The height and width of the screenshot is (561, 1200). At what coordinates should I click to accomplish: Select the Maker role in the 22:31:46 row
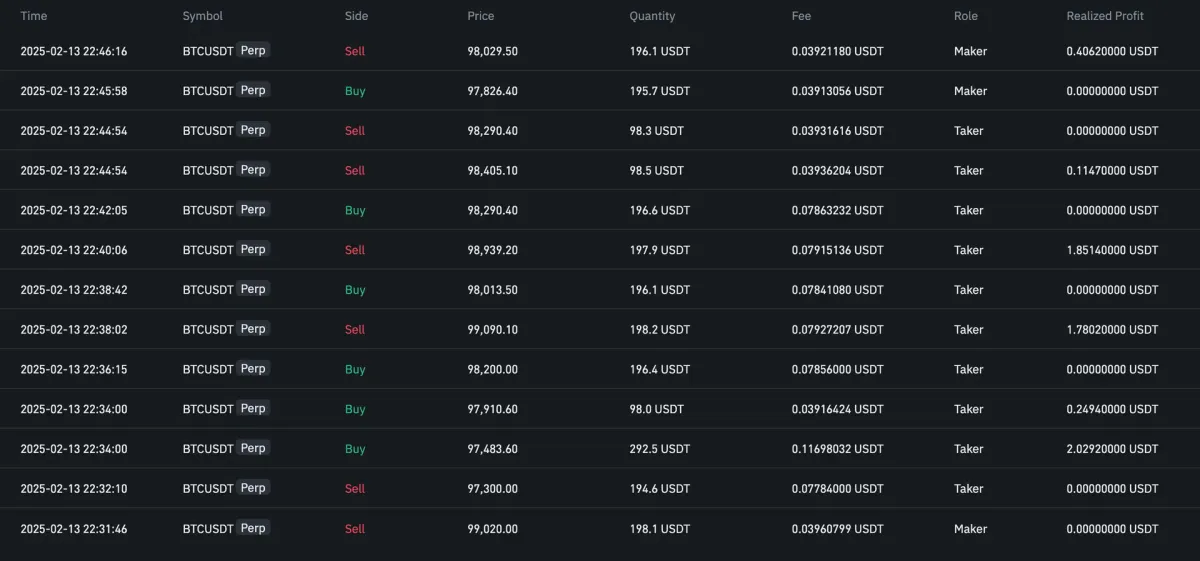coord(970,529)
